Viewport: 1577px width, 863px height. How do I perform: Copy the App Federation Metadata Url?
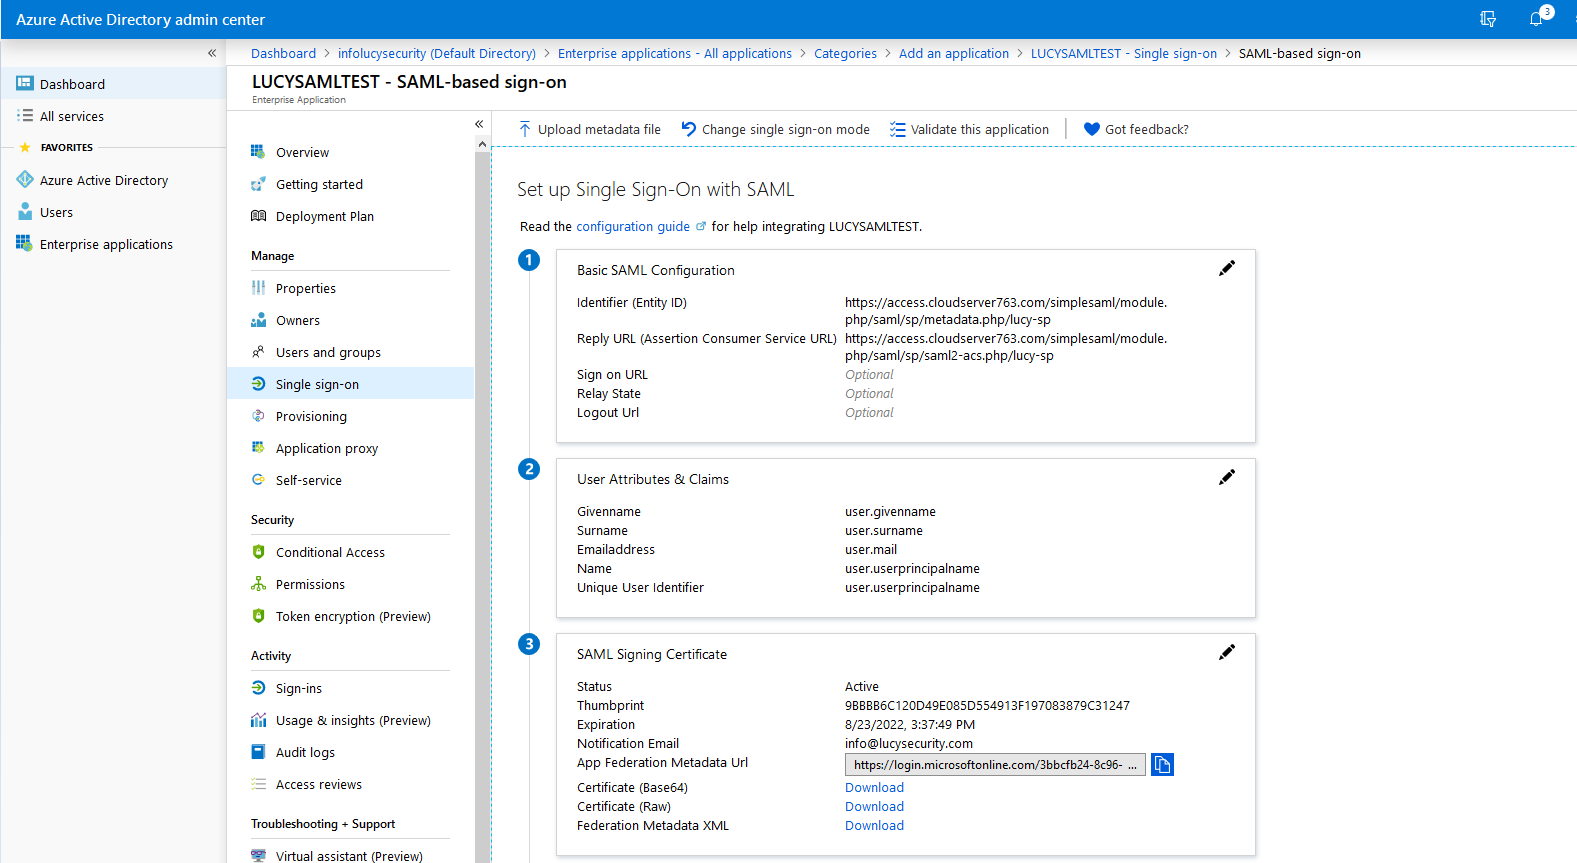[1162, 765]
